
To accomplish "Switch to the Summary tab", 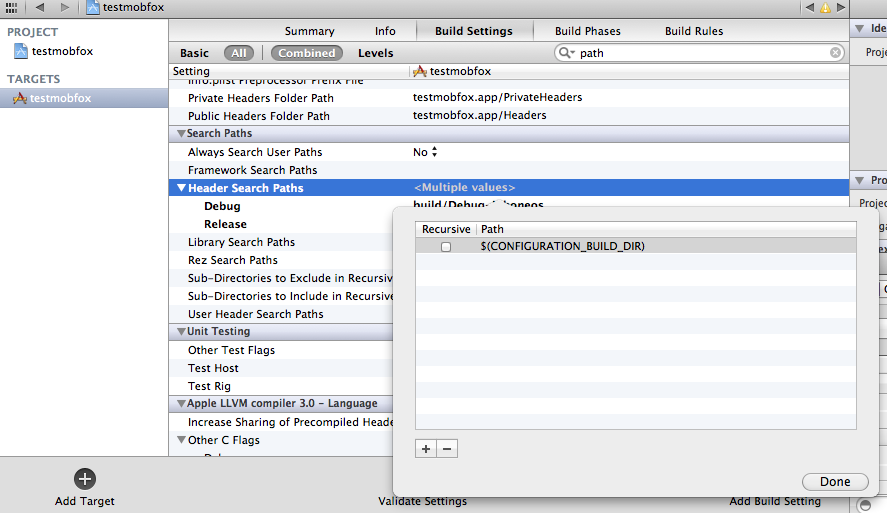I will [309, 31].
